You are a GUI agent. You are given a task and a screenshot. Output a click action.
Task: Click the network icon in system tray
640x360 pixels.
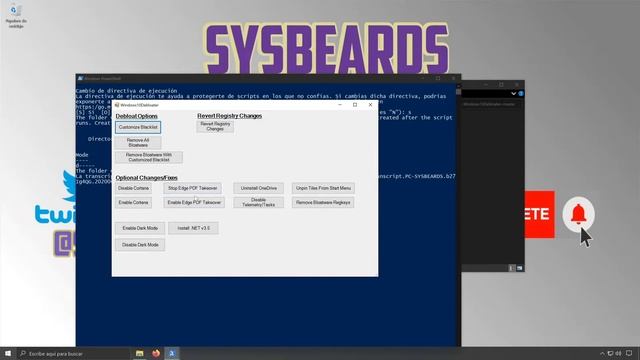[611, 353]
